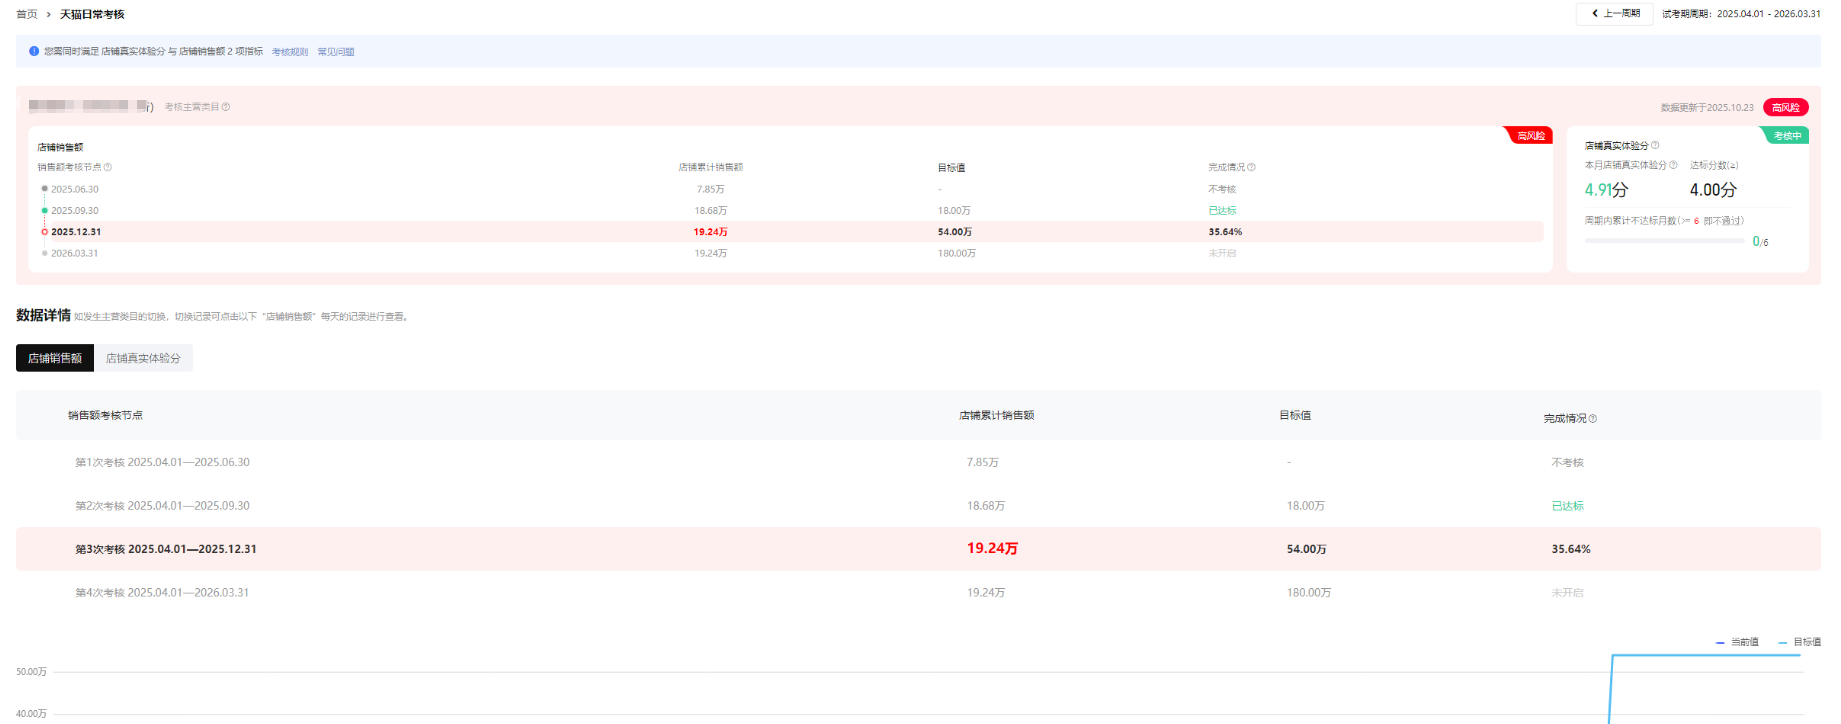This screenshot has height=724, width=1841.
Task: Click the 2025.09.30 green timeline node marker
Action: [44, 211]
